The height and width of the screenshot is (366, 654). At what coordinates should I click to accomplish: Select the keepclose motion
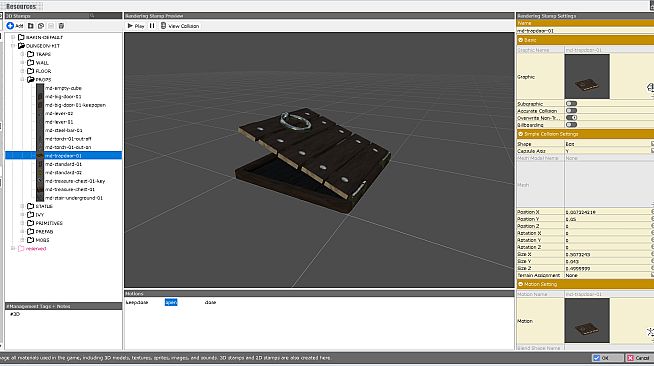[x=137, y=302]
